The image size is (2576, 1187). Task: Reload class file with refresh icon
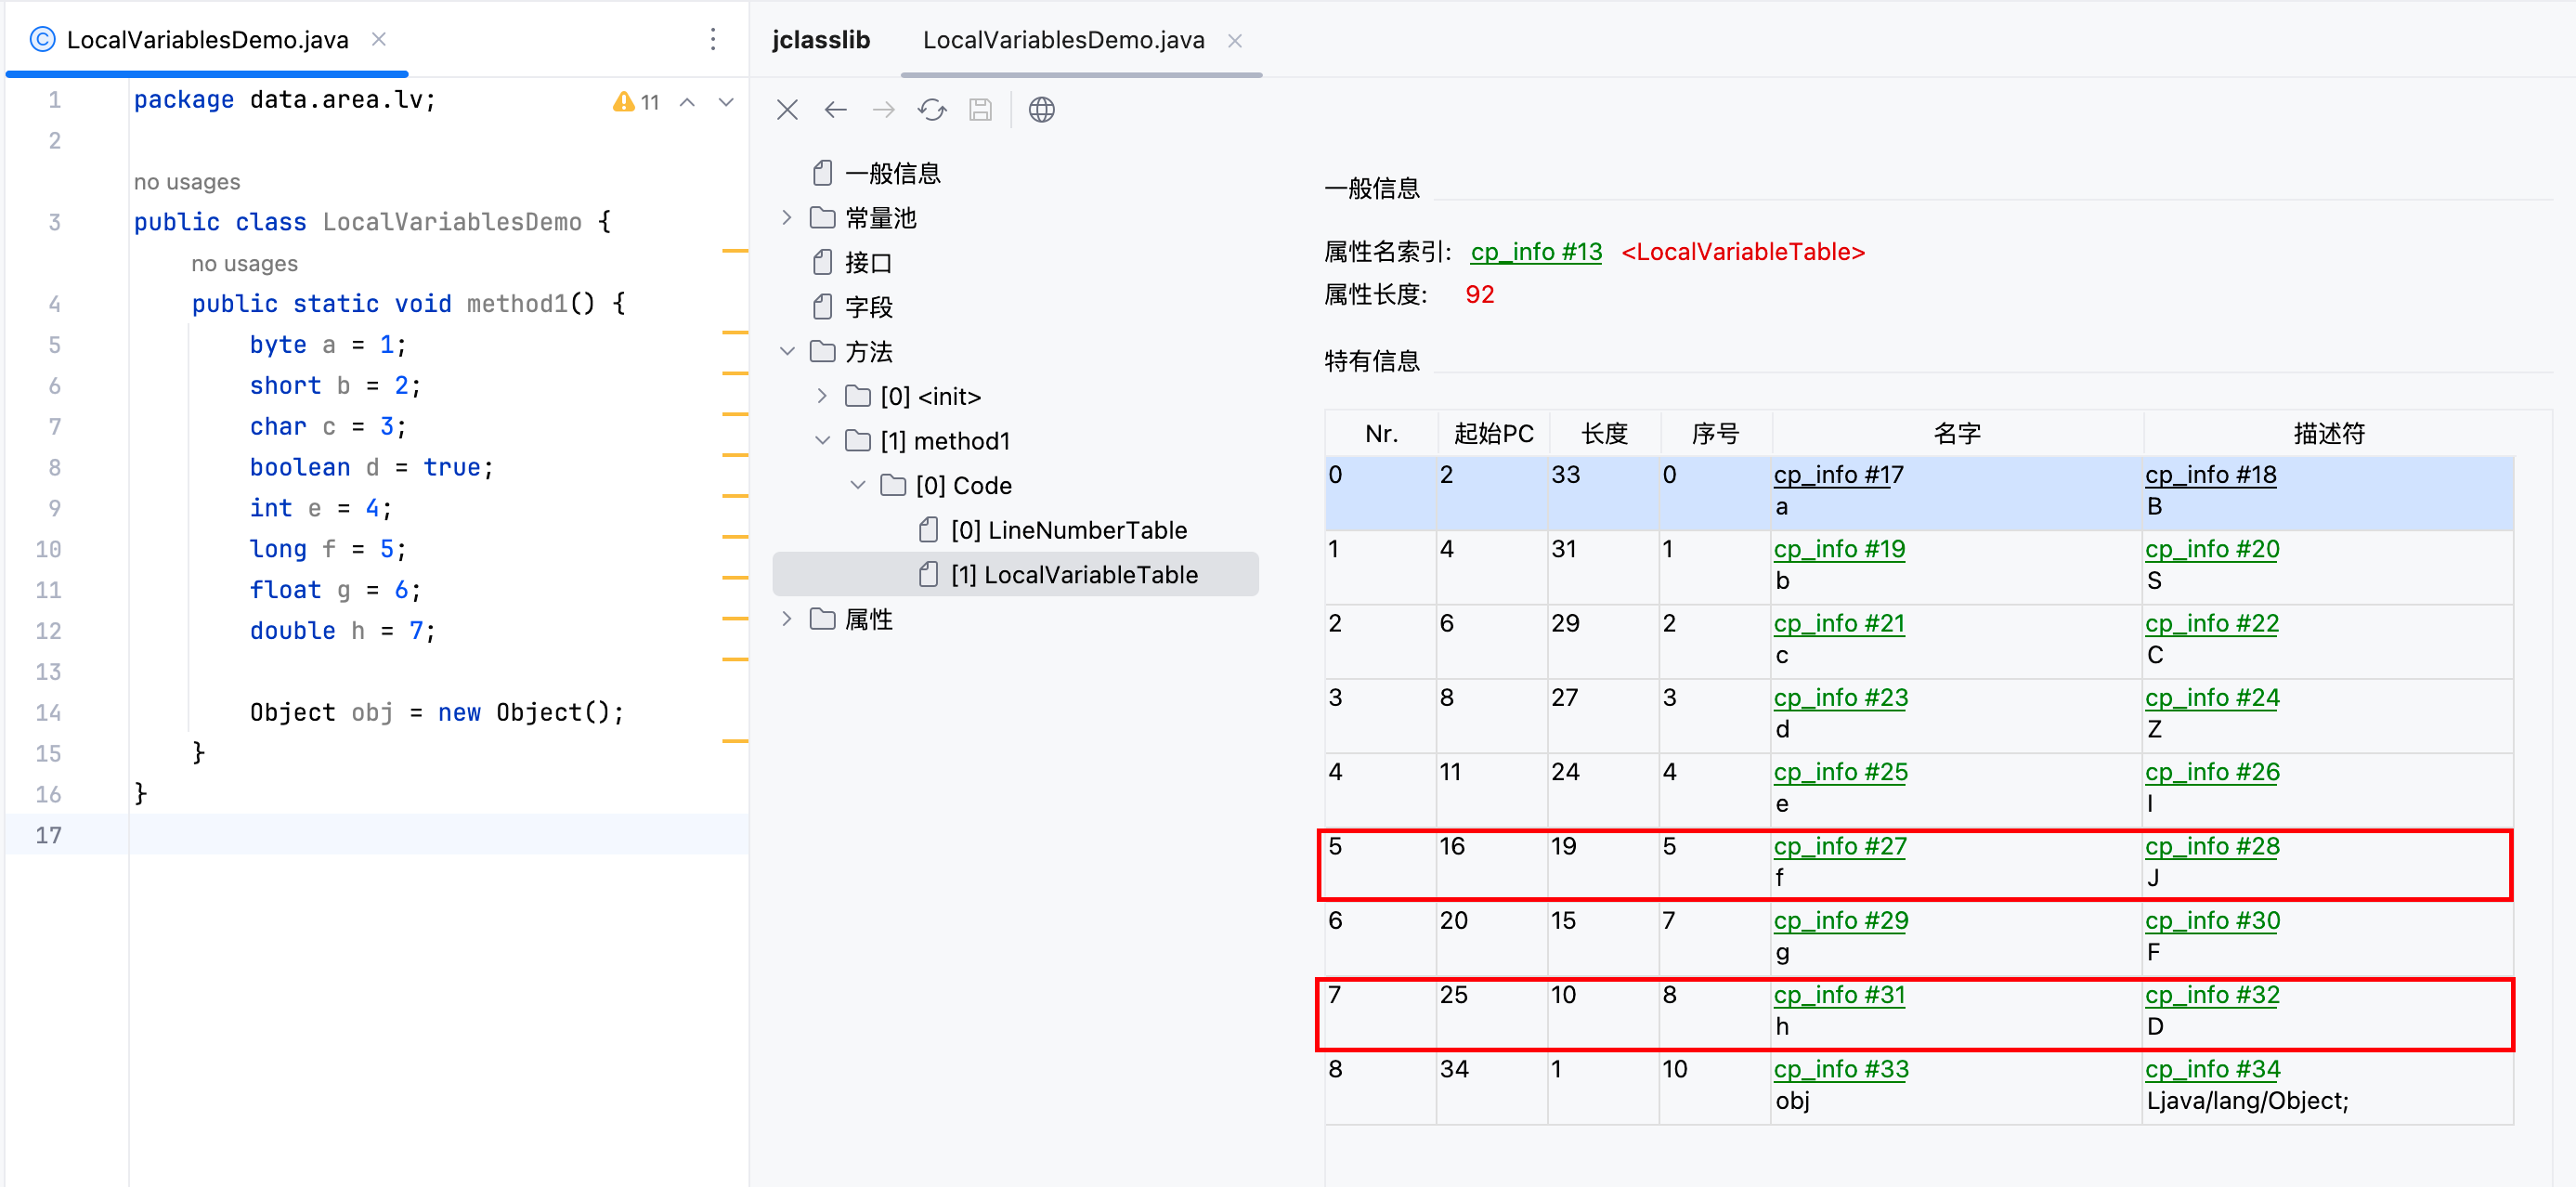point(932,110)
